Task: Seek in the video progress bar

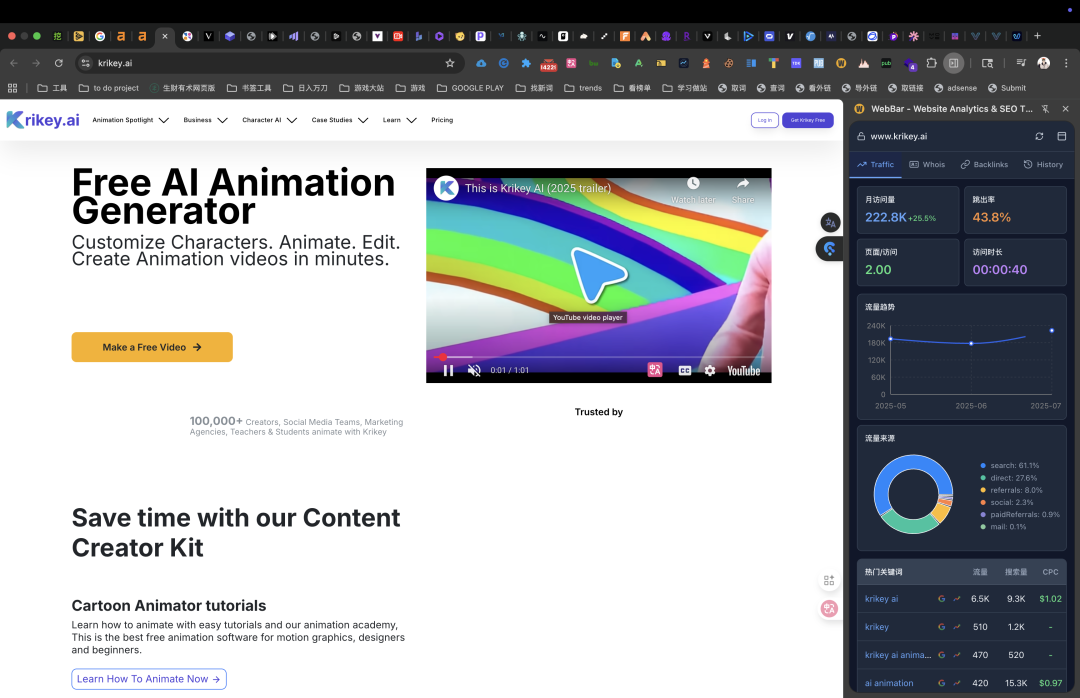Action: [599, 357]
